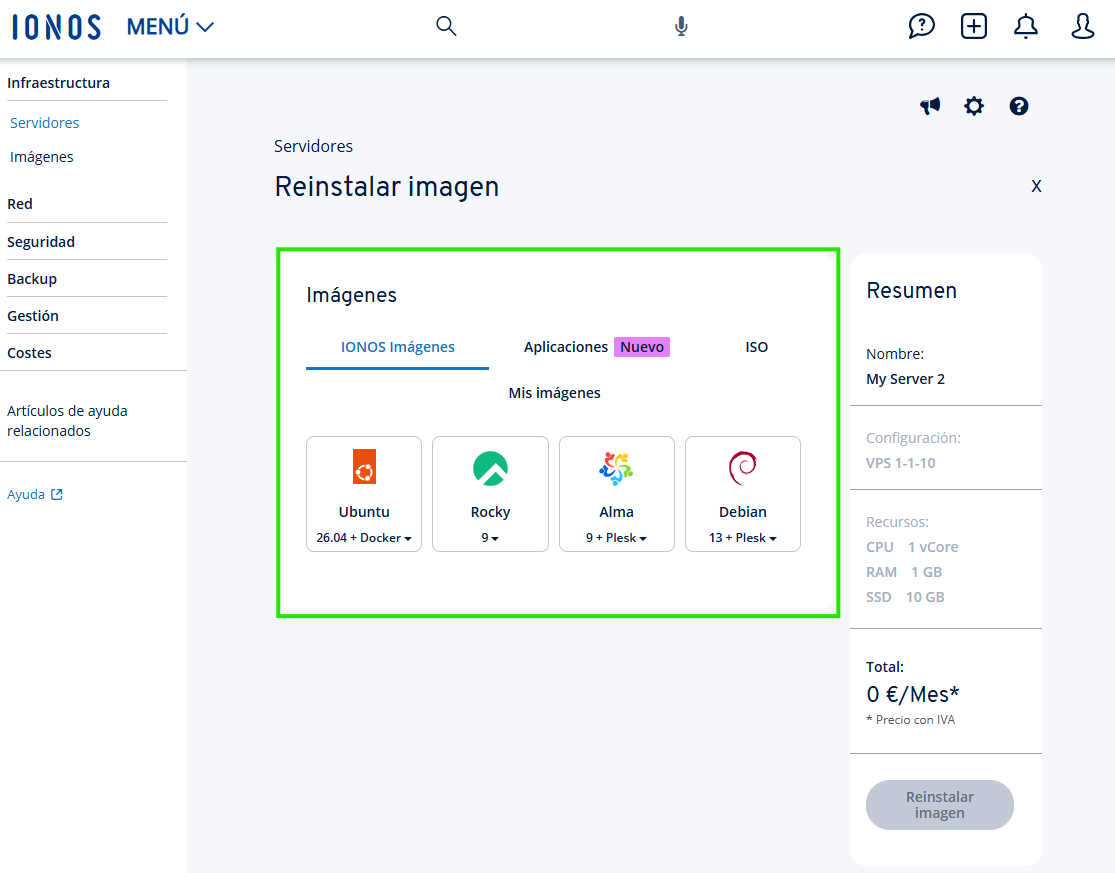Click the 1 vCore CPU value
This screenshot has height=873, width=1115.
pos(933,547)
